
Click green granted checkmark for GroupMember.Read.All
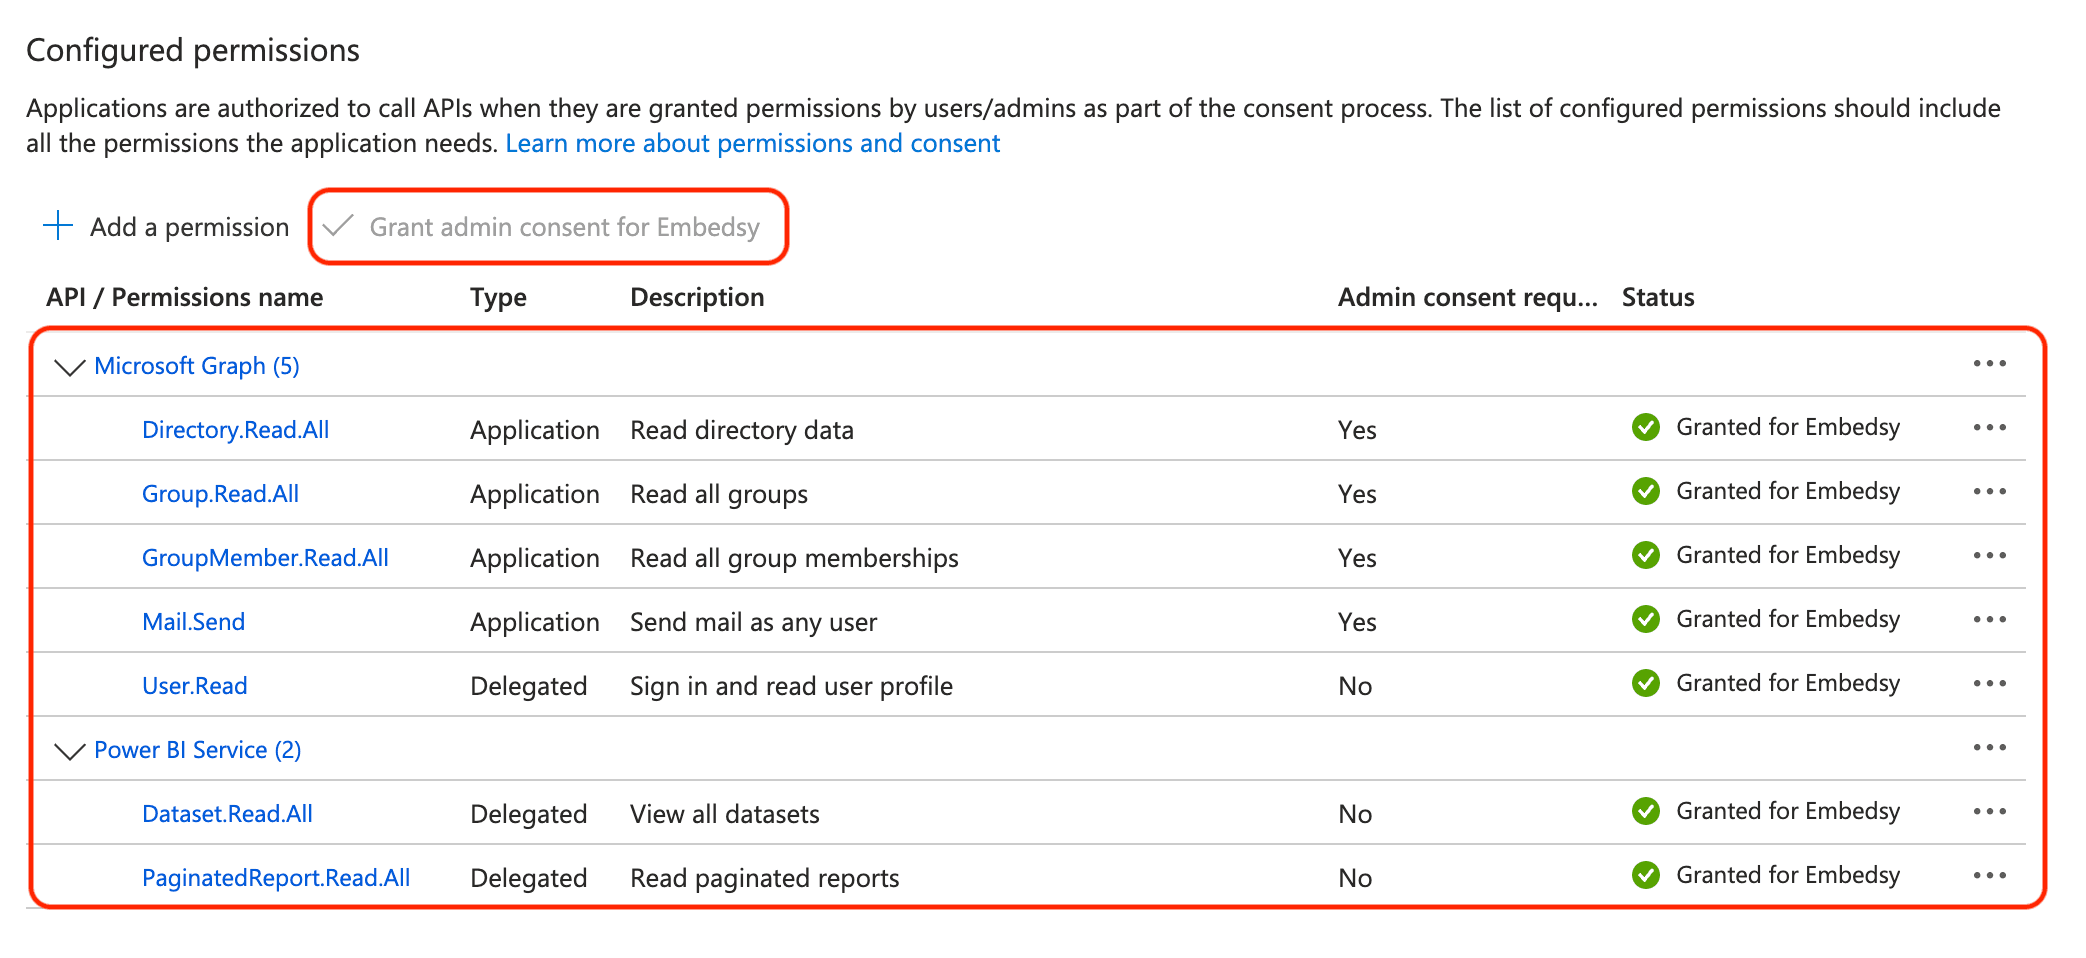(x=1645, y=555)
